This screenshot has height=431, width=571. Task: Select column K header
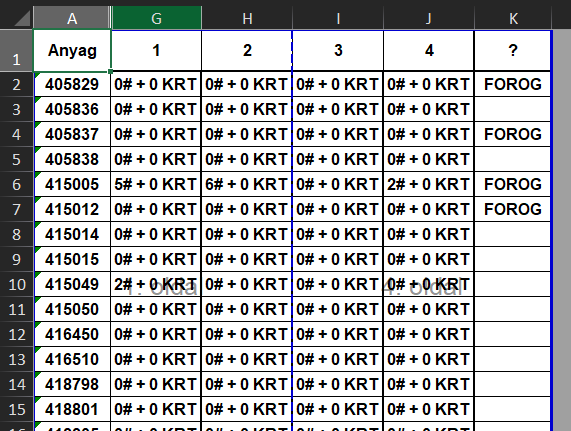tap(513, 18)
